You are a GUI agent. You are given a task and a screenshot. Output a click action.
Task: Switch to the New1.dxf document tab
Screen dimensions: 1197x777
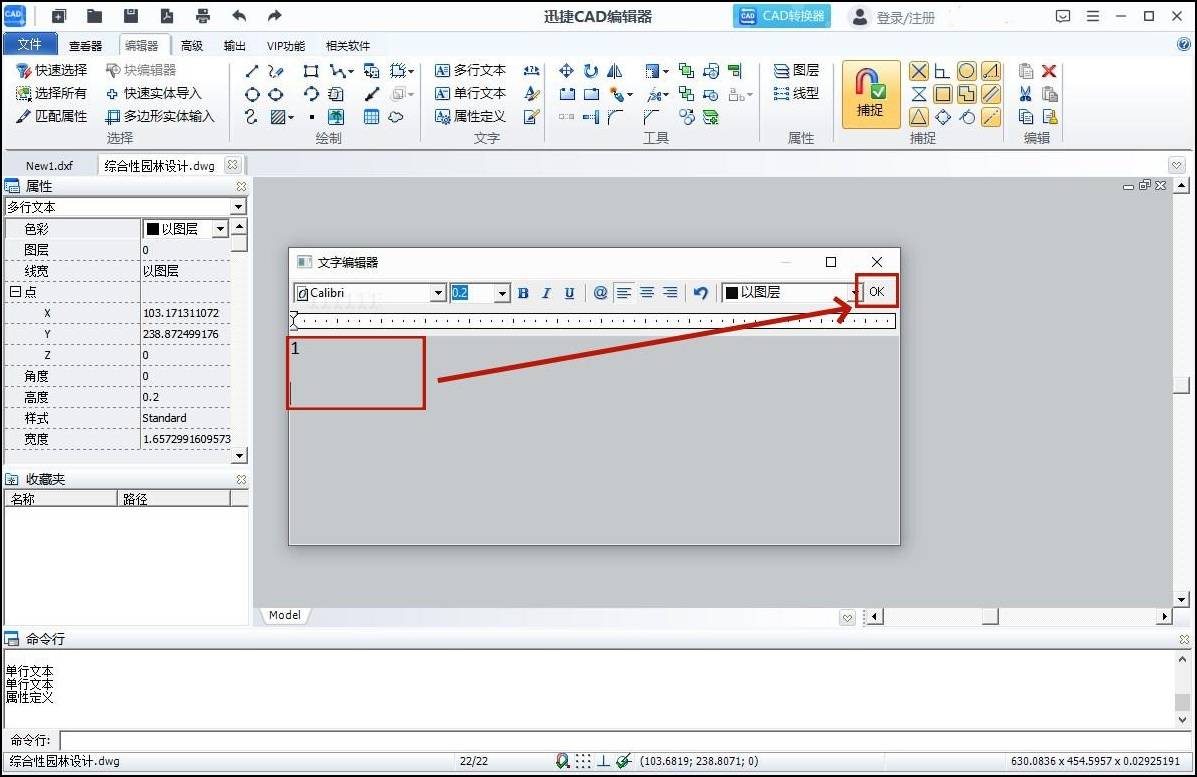coord(50,166)
